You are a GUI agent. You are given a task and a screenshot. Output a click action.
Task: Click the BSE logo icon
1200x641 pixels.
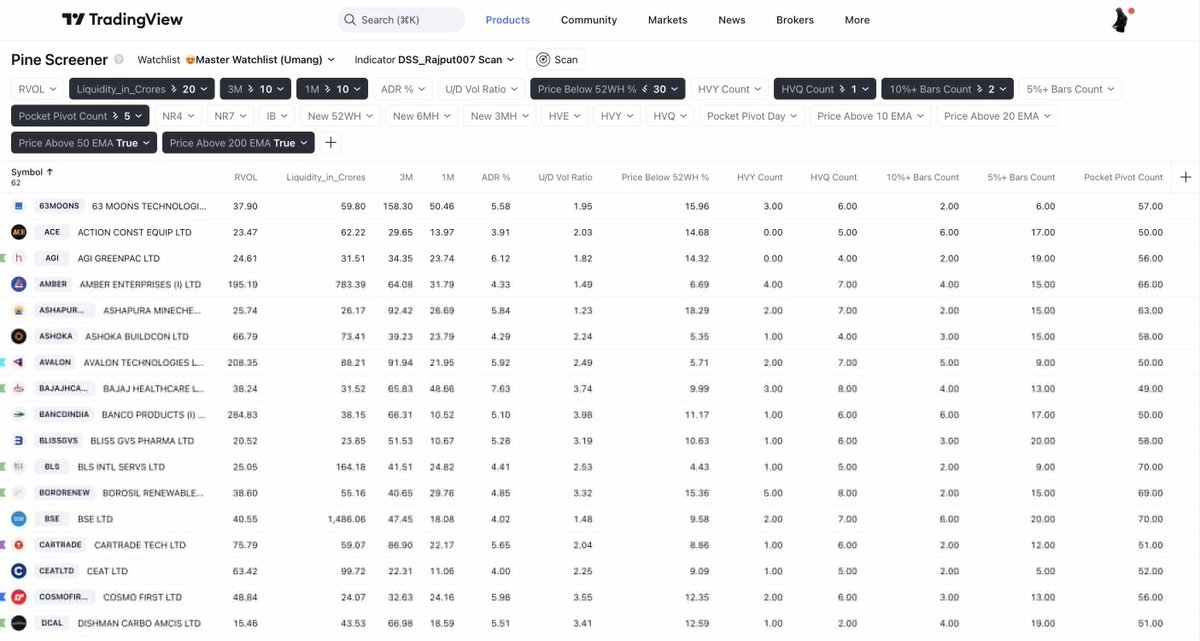[x=18, y=519]
